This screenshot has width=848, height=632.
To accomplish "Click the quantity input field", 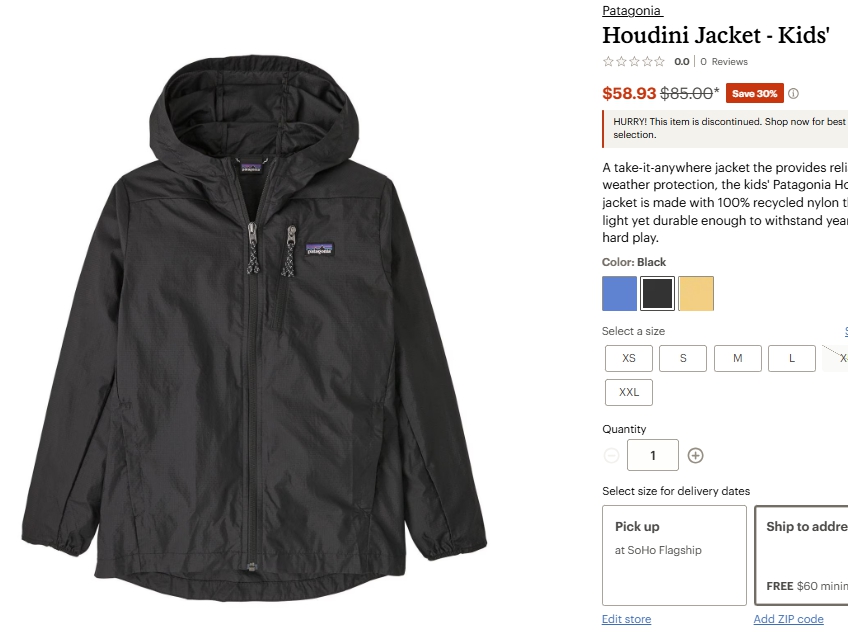I will tap(653, 455).
